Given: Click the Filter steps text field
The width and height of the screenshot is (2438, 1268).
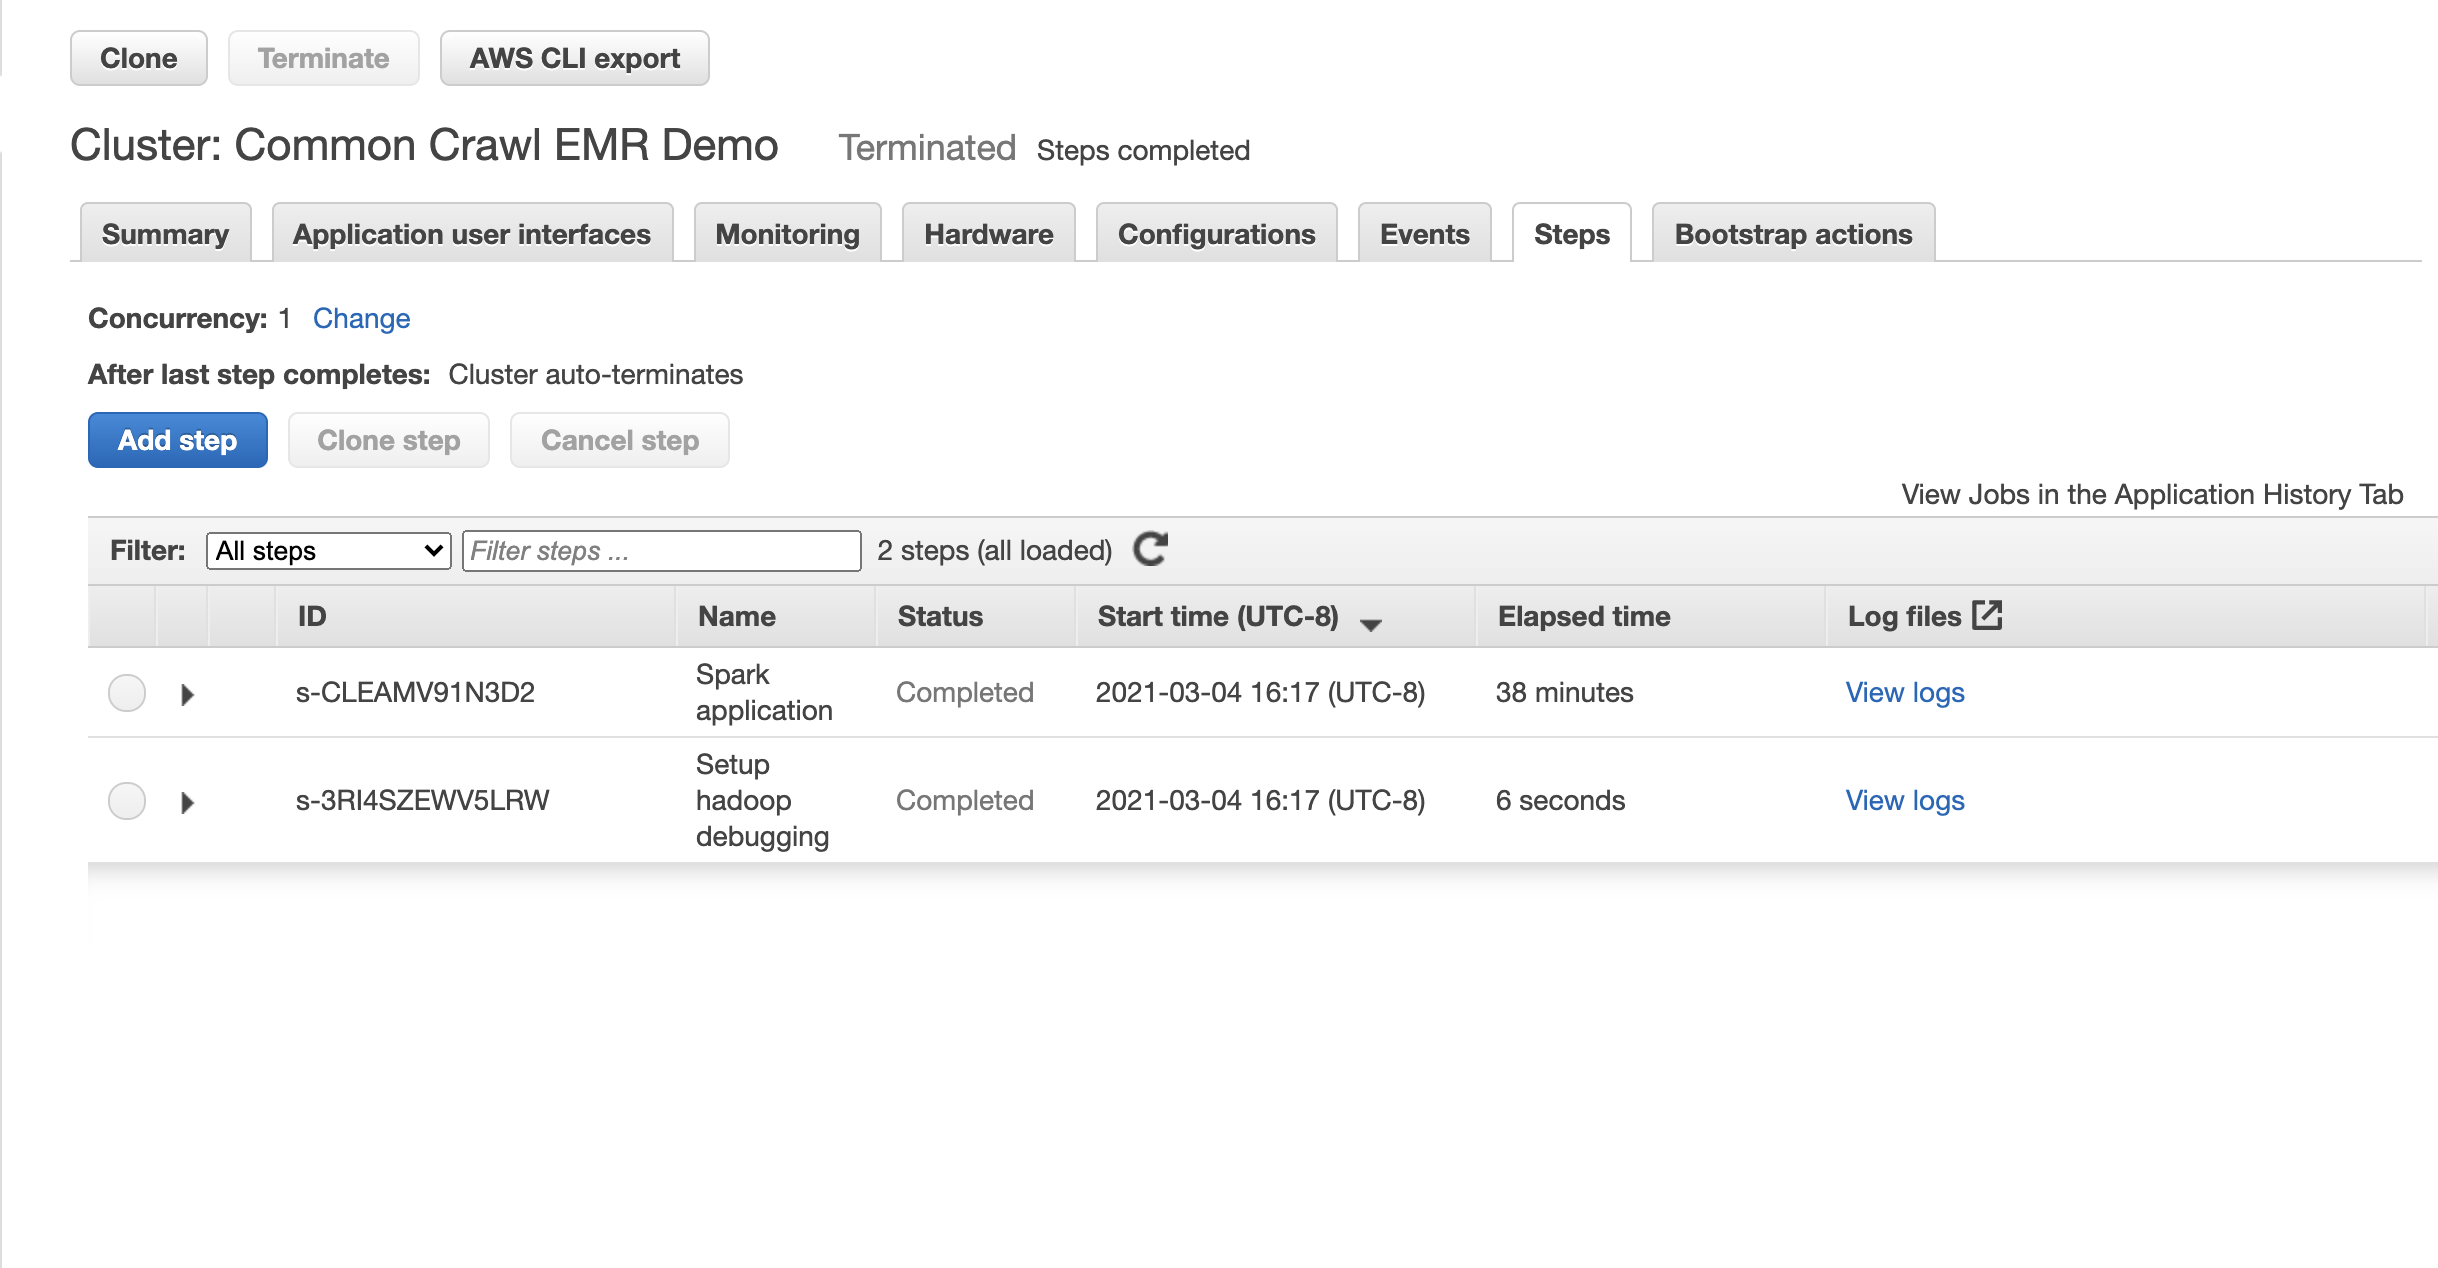Looking at the screenshot, I should point(660,550).
